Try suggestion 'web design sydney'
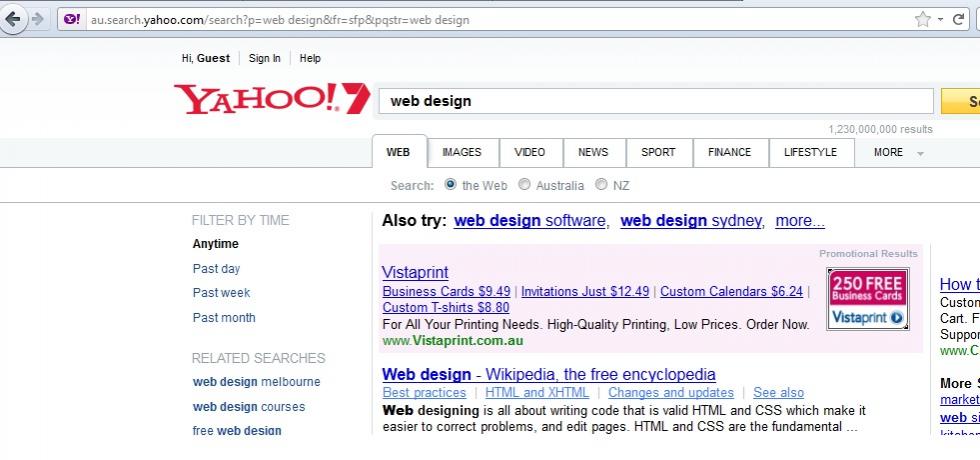Screen dimensions: 980x460 691,221
